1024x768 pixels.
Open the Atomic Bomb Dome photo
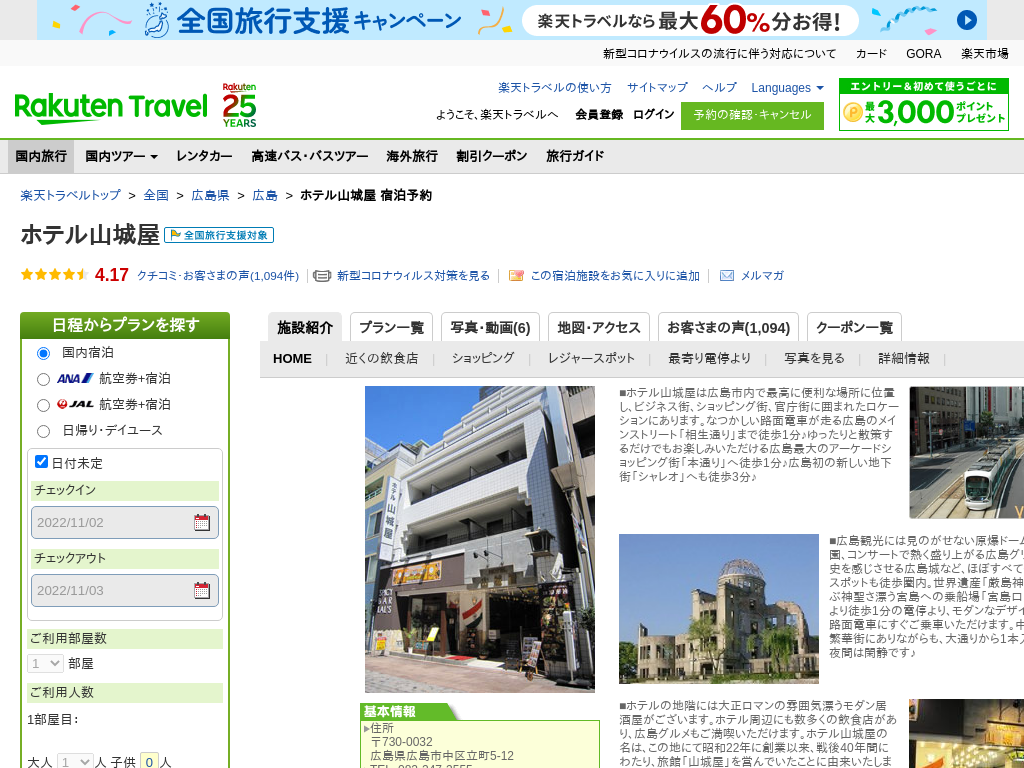(718, 609)
